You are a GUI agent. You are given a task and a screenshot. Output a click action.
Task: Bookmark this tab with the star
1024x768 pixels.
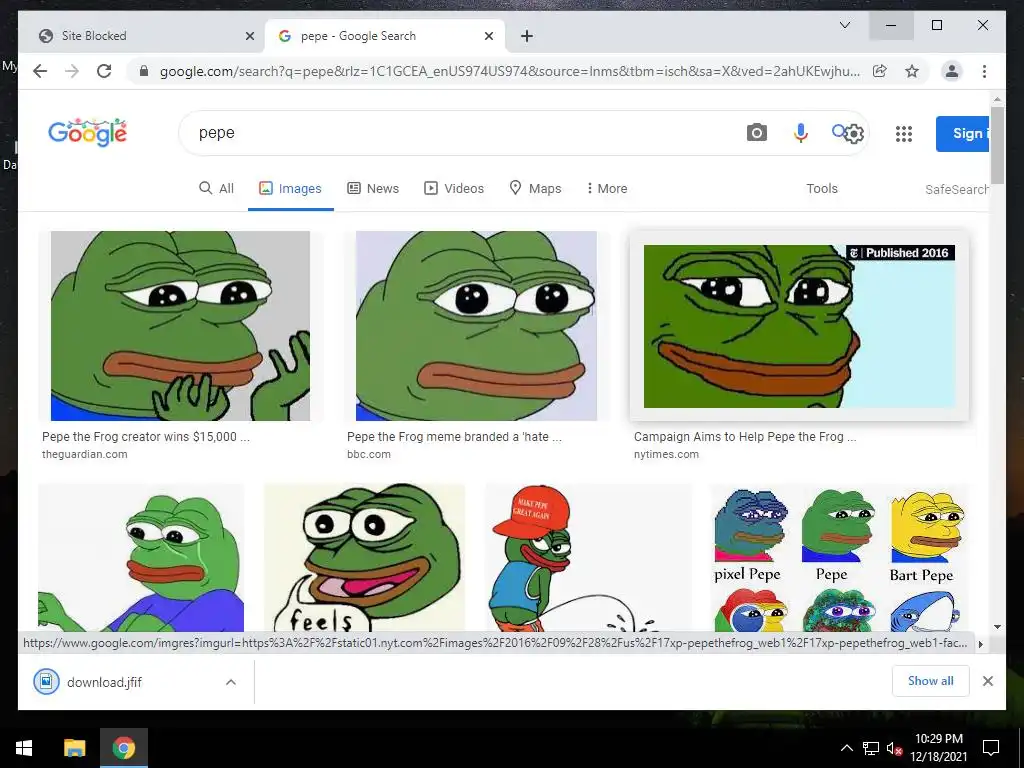coord(912,71)
